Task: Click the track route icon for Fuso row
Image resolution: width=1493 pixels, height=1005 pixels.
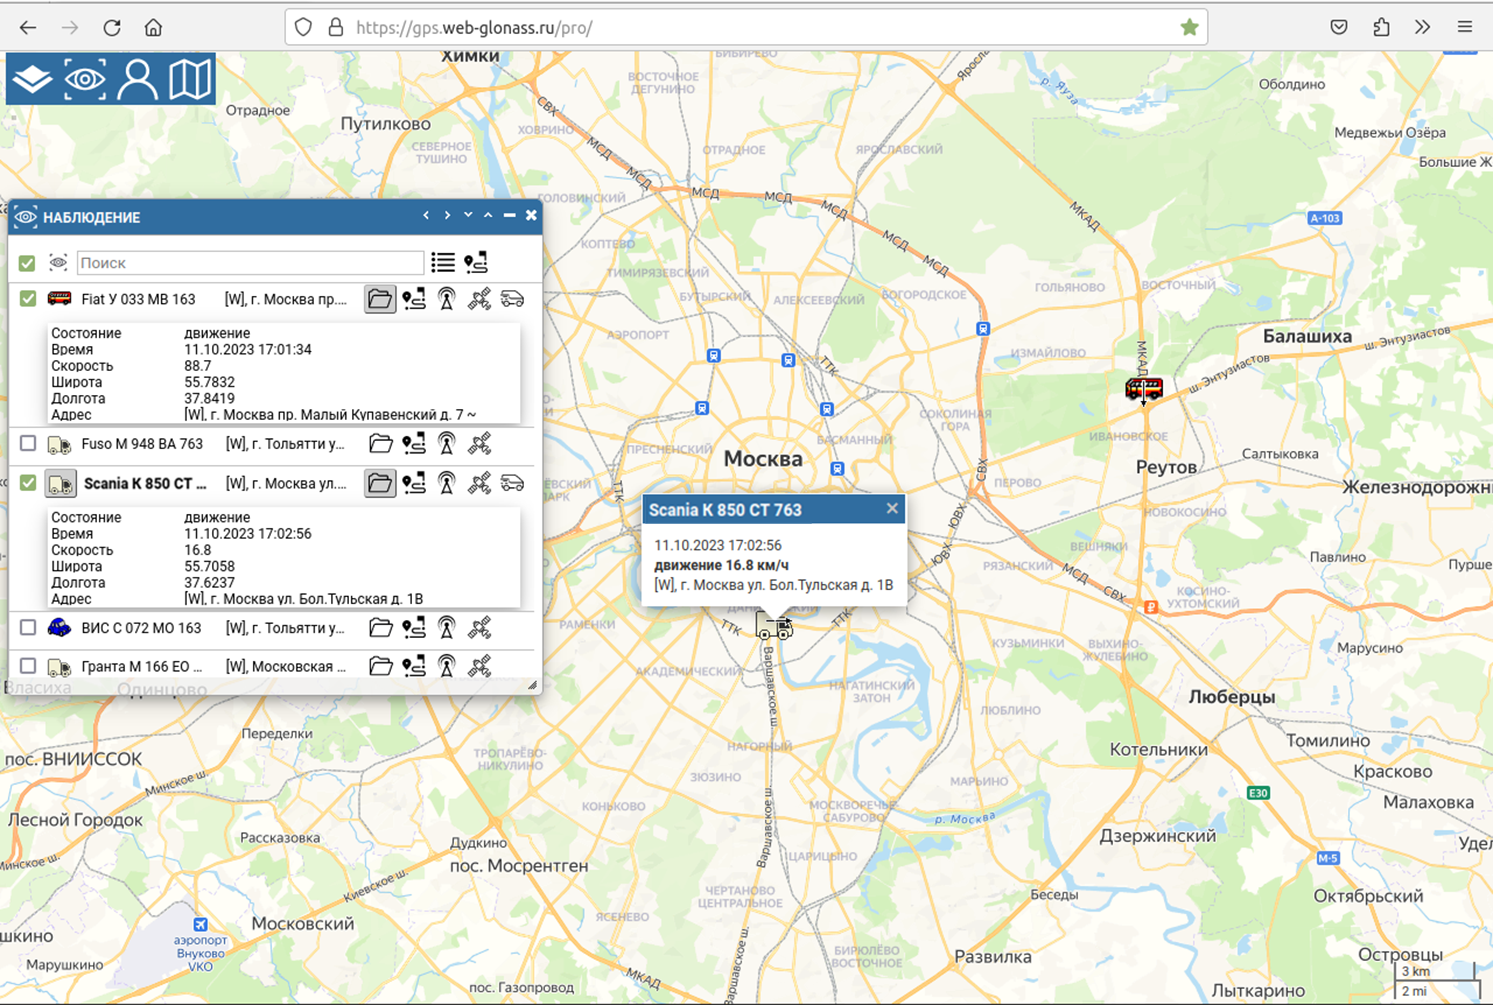Action: point(414,443)
